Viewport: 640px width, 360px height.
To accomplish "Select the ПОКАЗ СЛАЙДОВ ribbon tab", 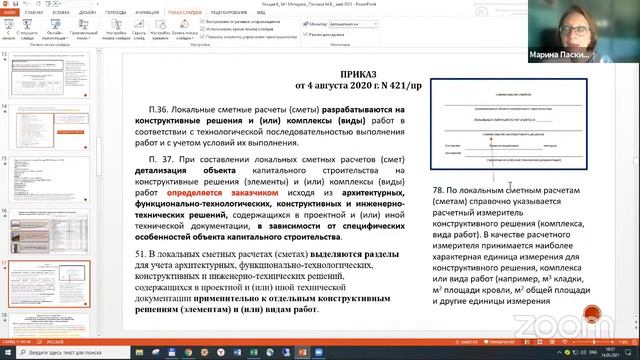I will (185, 13).
